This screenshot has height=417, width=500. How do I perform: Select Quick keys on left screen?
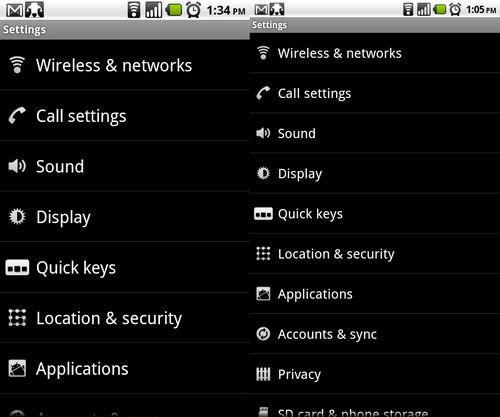[x=125, y=267]
